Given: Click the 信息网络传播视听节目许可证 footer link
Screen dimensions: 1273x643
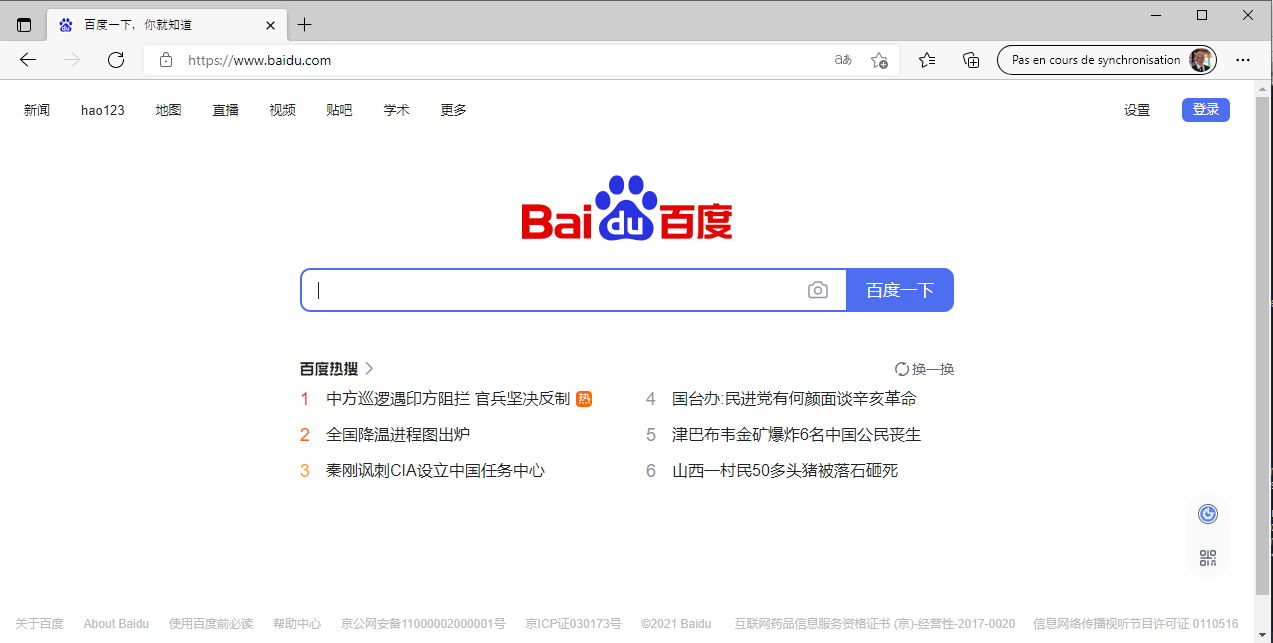Looking at the screenshot, I should coord(1136,624).
